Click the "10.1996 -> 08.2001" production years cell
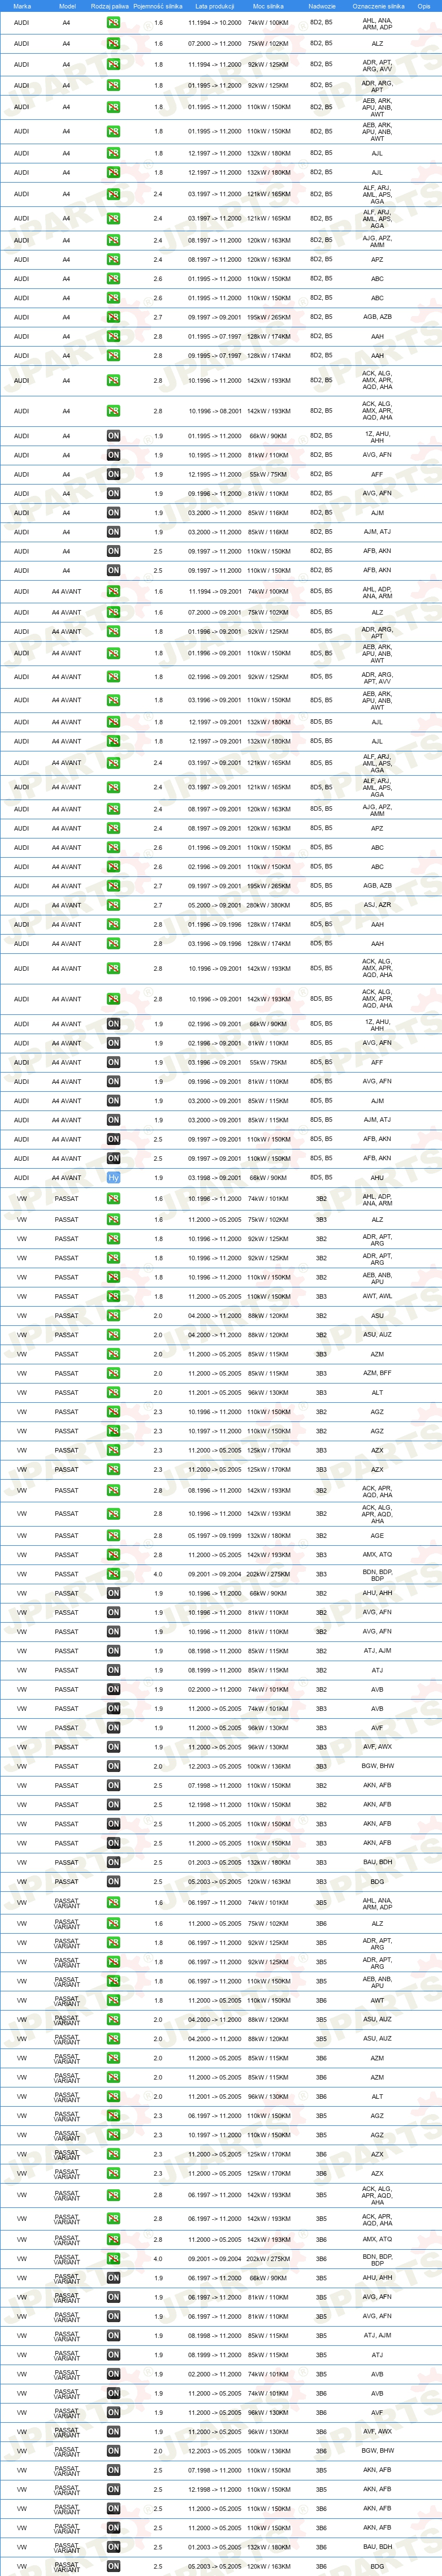 [215, 411]
